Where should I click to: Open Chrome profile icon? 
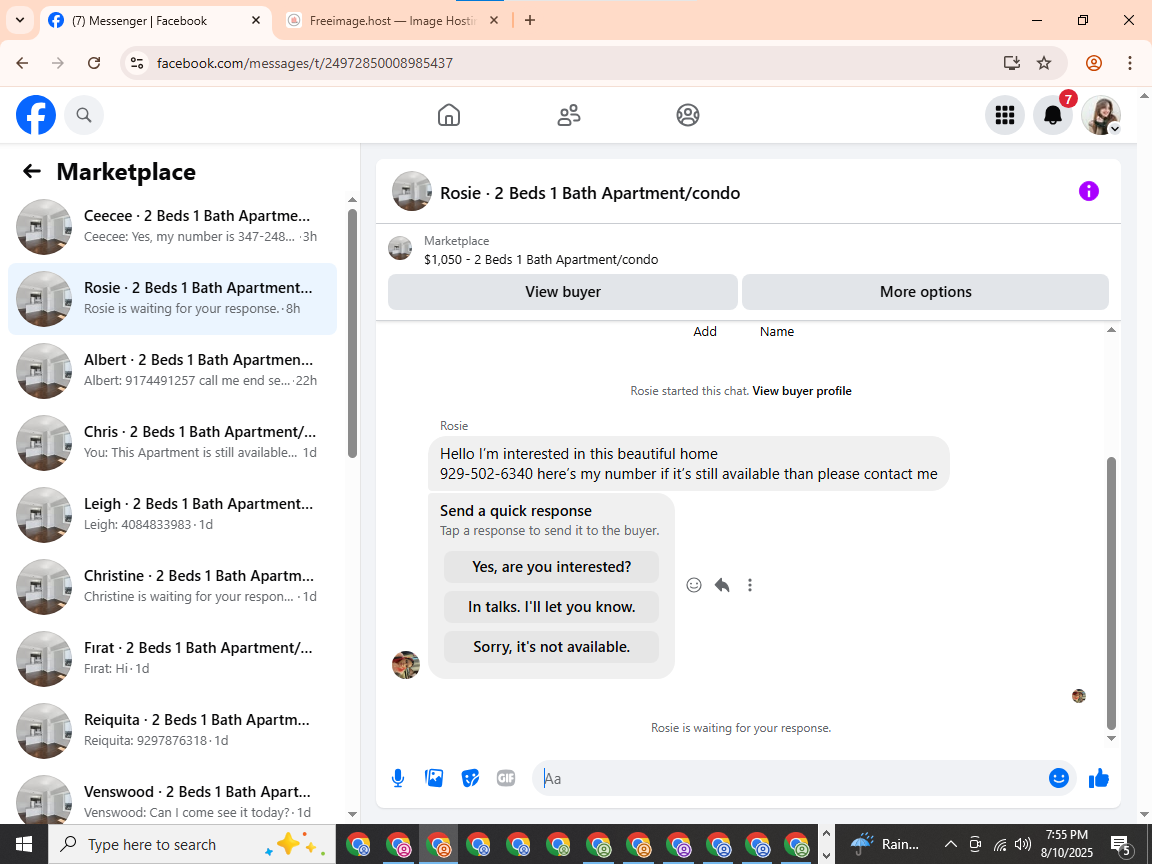coord(1094,63)
